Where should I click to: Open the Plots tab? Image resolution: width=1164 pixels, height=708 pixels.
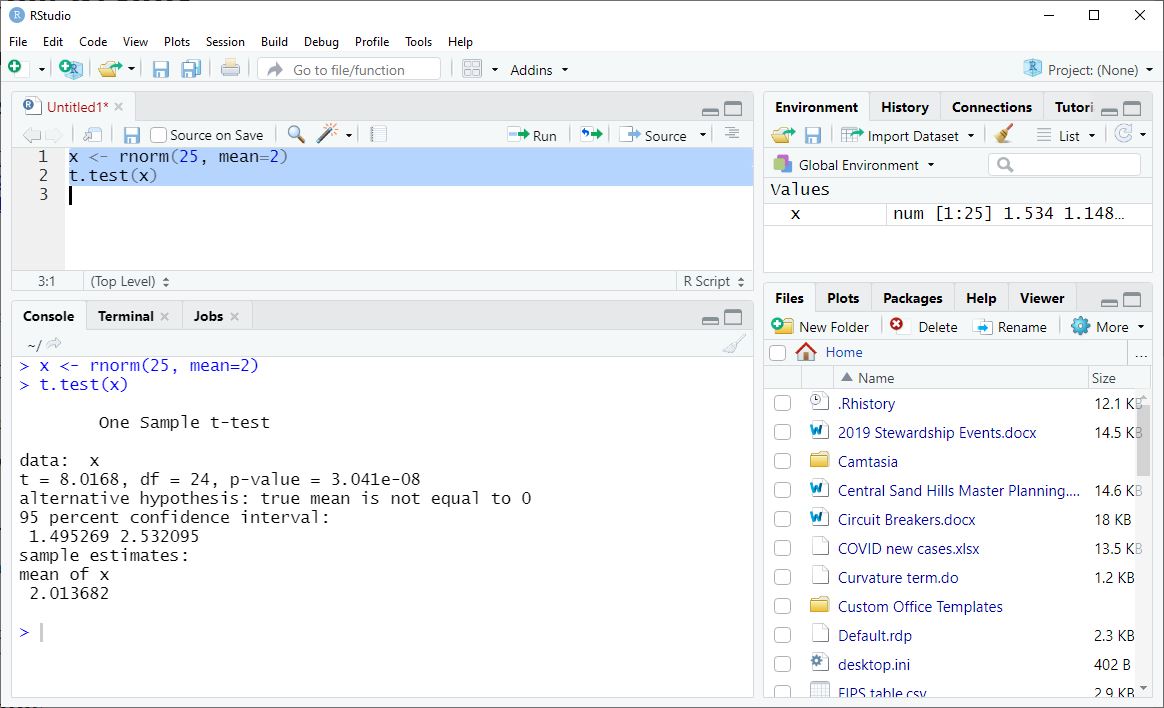842,297
